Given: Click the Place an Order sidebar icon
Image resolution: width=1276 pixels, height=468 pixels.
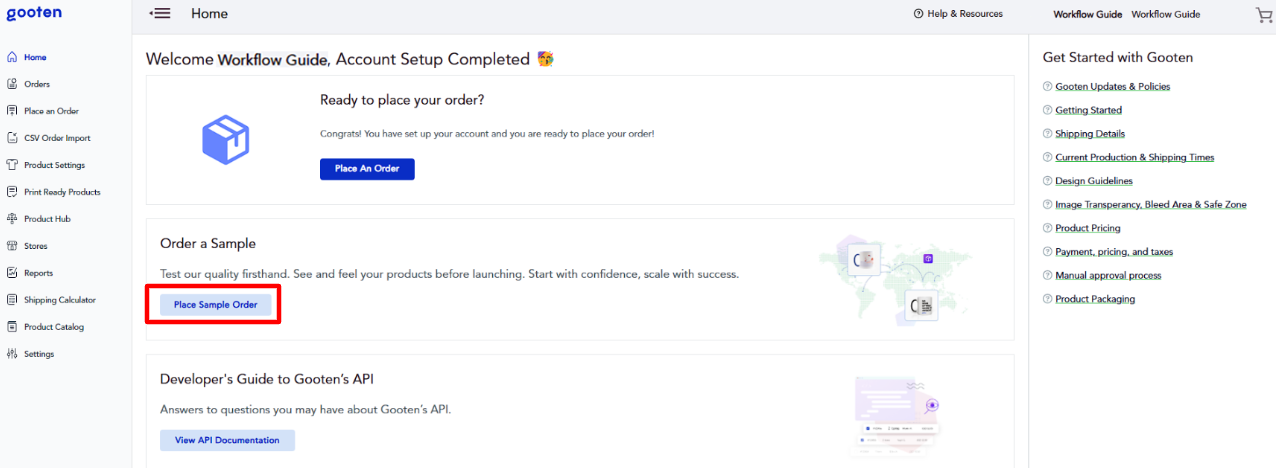Looking at the screenshot, I should (x=12, y=111).
